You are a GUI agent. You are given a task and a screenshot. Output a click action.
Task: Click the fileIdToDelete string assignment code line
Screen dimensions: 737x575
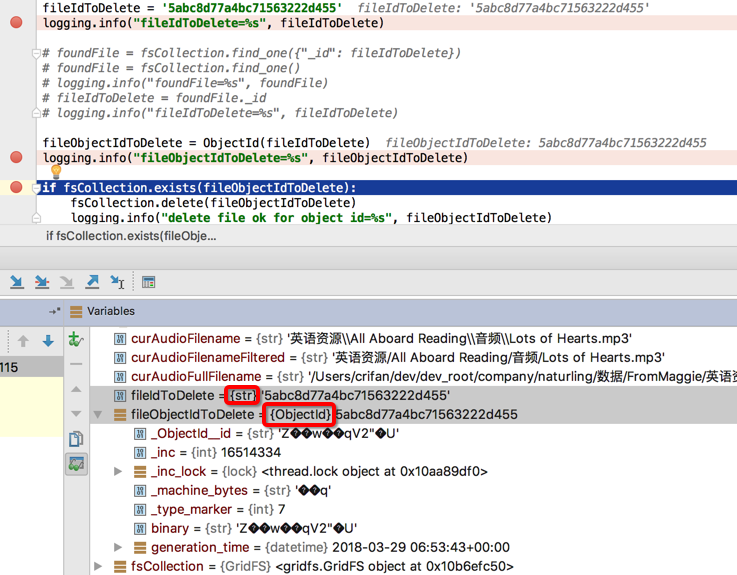(x=192, y=8)
